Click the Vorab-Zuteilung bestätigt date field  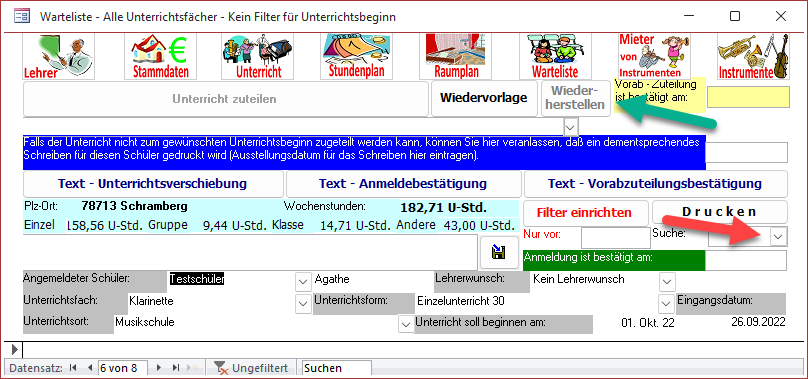(x=748, y=97)
